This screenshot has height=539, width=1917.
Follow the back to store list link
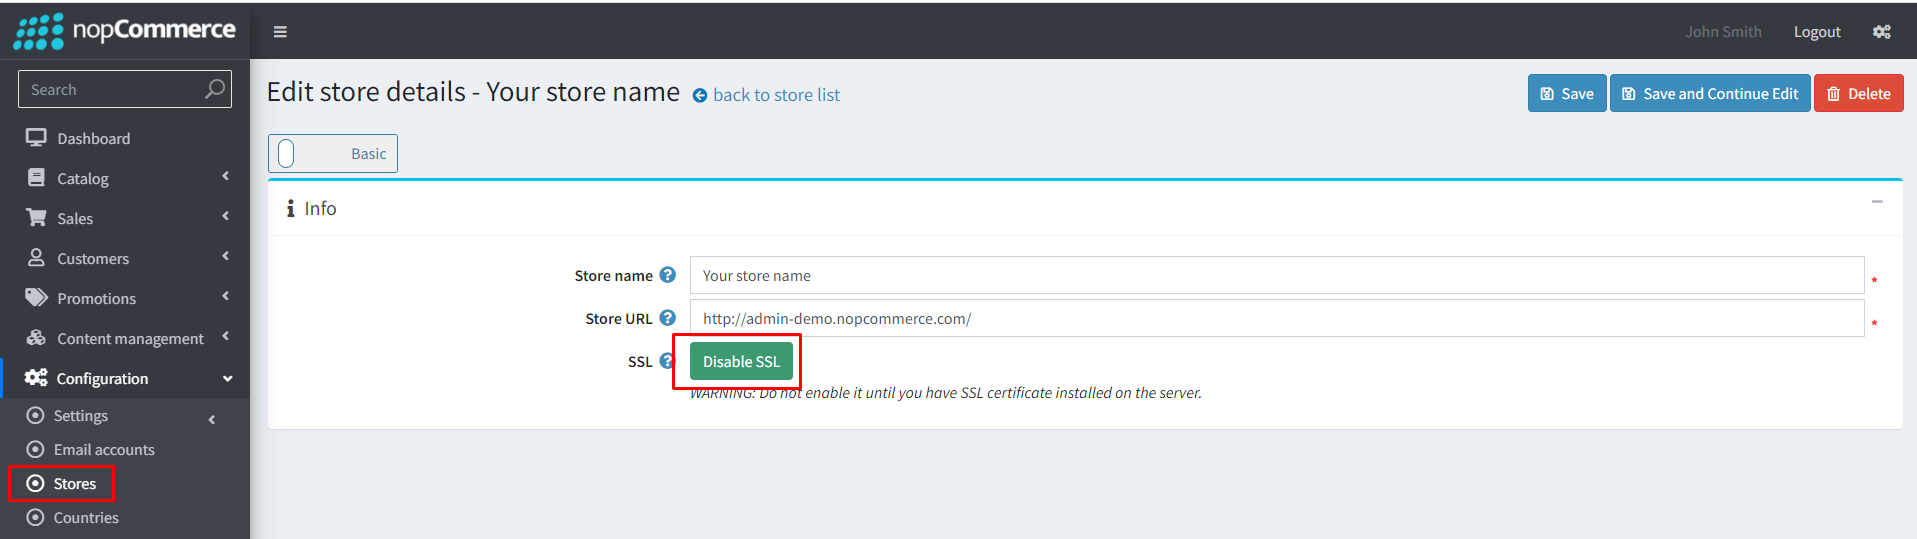click(776, 95)
